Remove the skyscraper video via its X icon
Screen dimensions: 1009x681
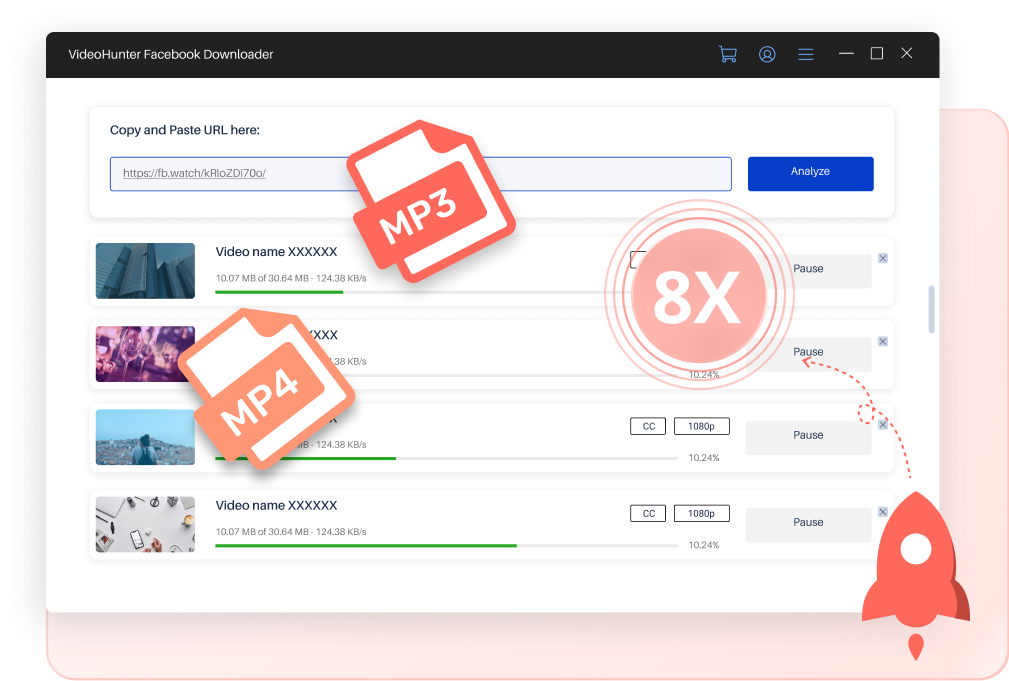(x=883, y=258)
